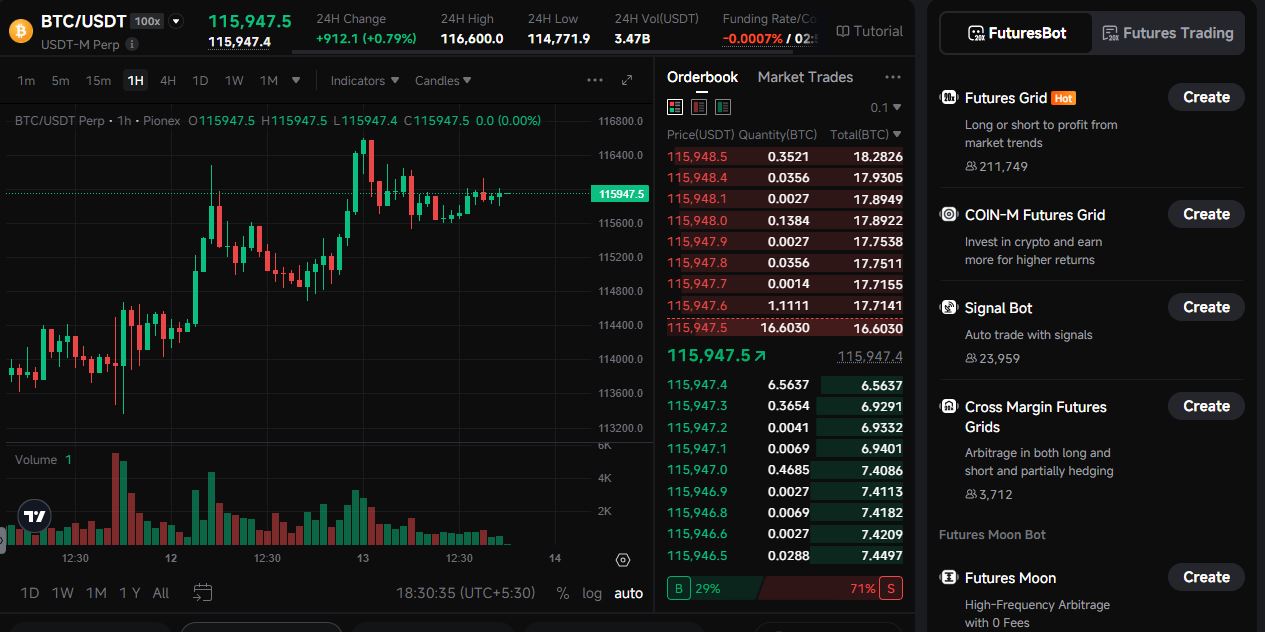
Task: Open the Indicators dropdown
Action: tap(364, 80)
